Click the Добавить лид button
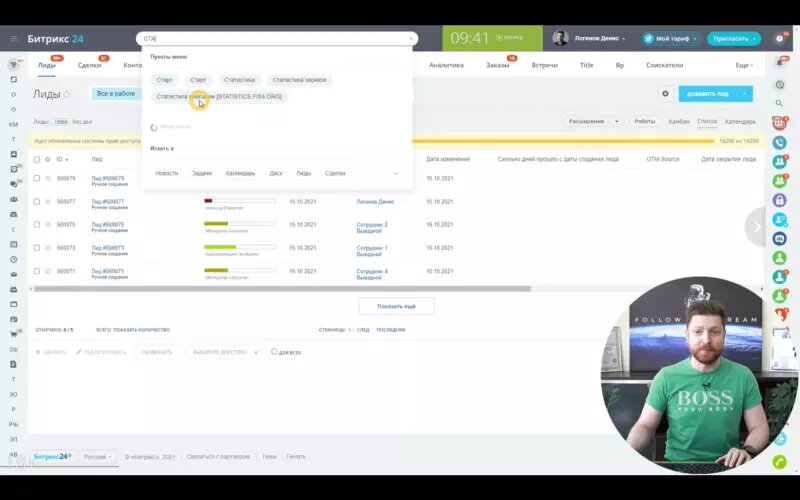This screenshot has width=800, height=500. point(708,94)
